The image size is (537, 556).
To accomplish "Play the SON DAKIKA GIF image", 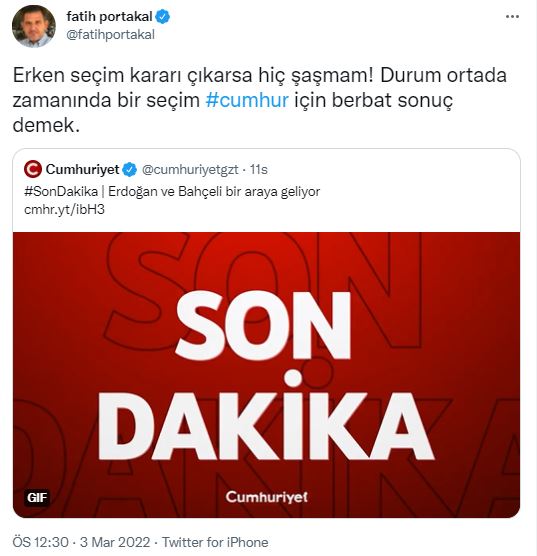I will [266, 375].
